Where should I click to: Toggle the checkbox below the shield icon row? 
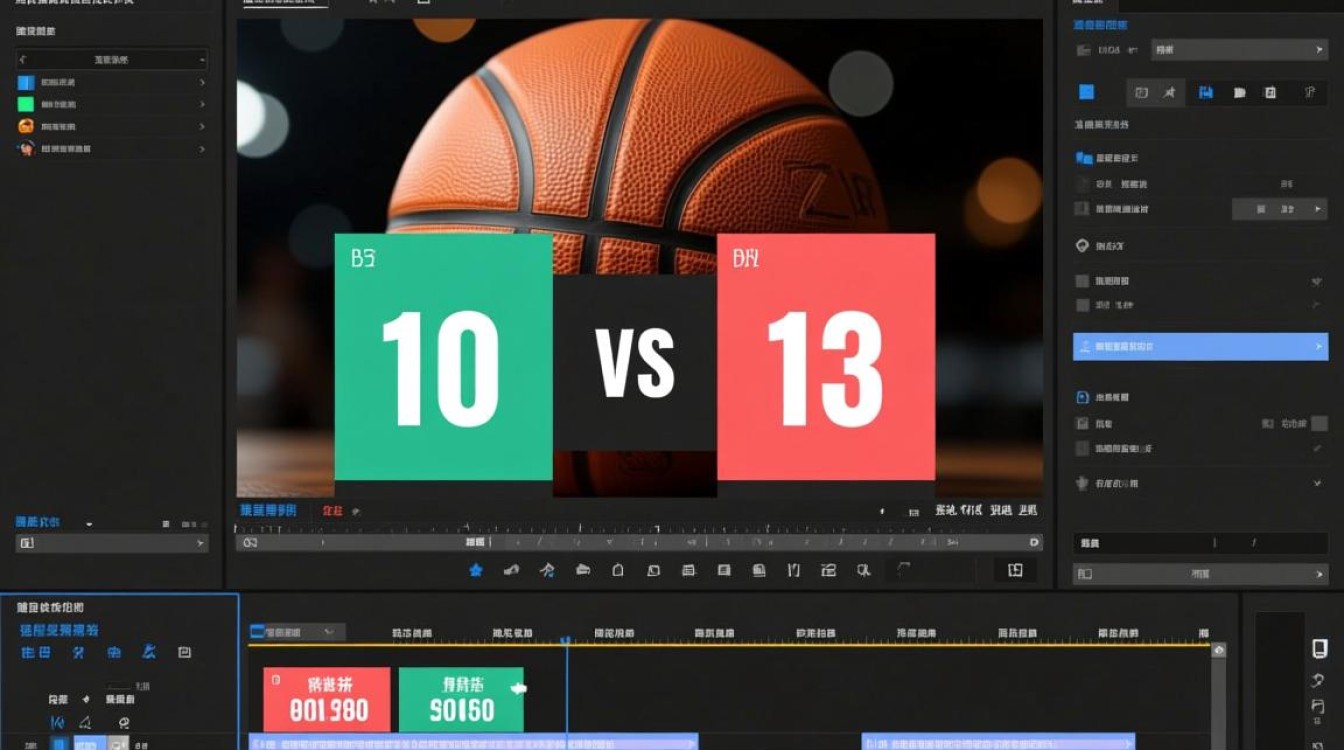click(1081, 281)
